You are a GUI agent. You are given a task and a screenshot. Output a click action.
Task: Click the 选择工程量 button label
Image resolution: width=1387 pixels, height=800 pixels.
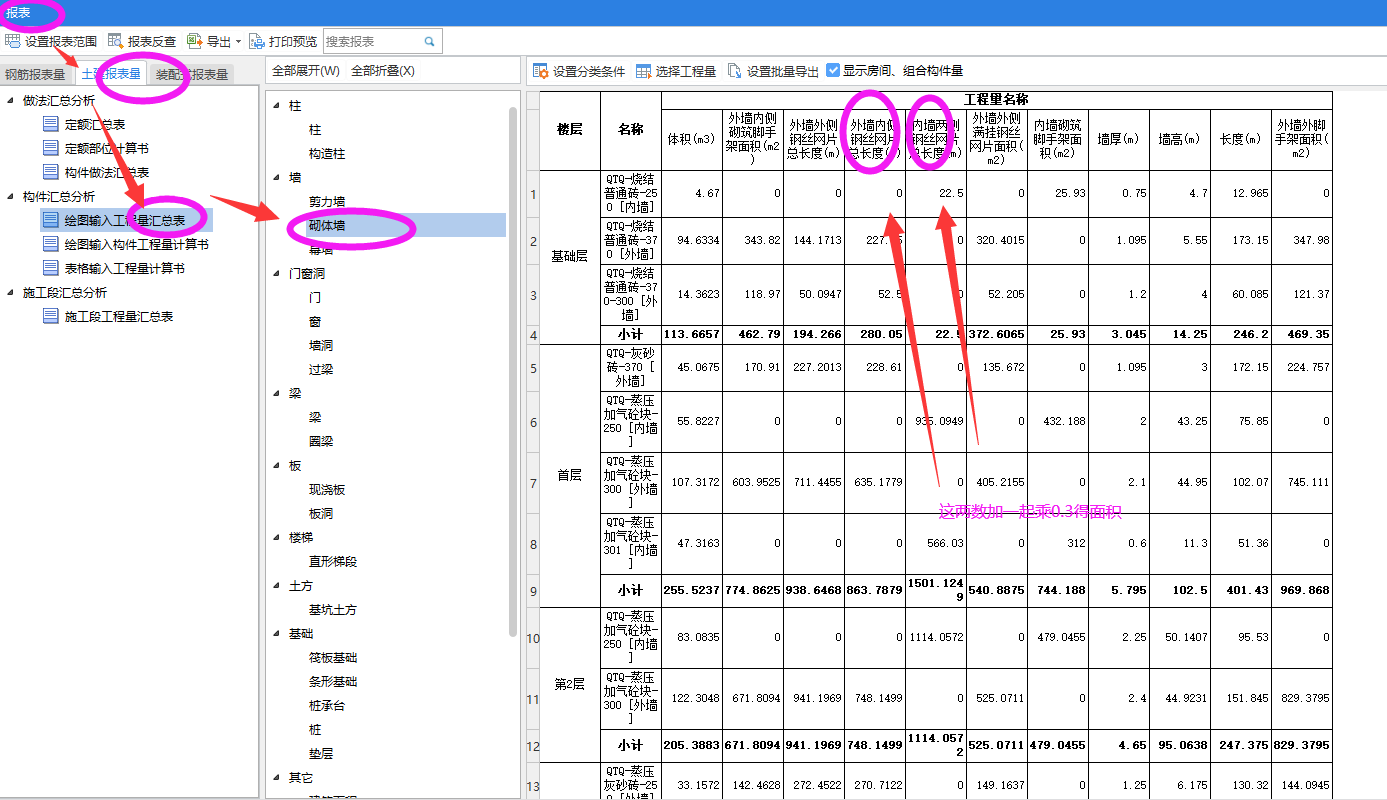[686, 71]
